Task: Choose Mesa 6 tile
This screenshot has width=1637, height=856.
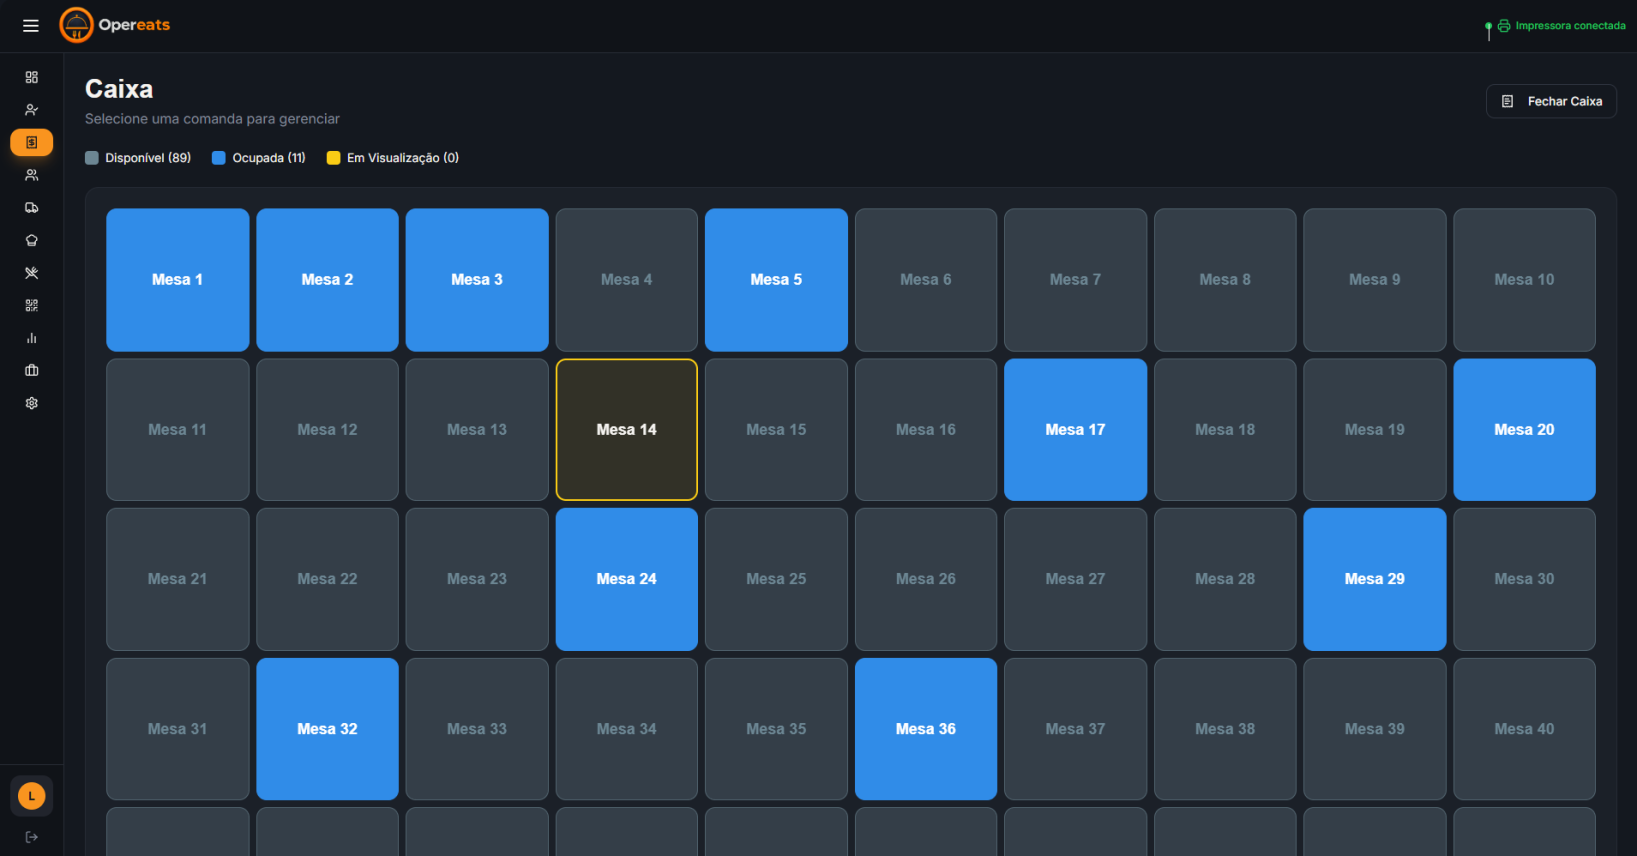Action: pos(926,280)
